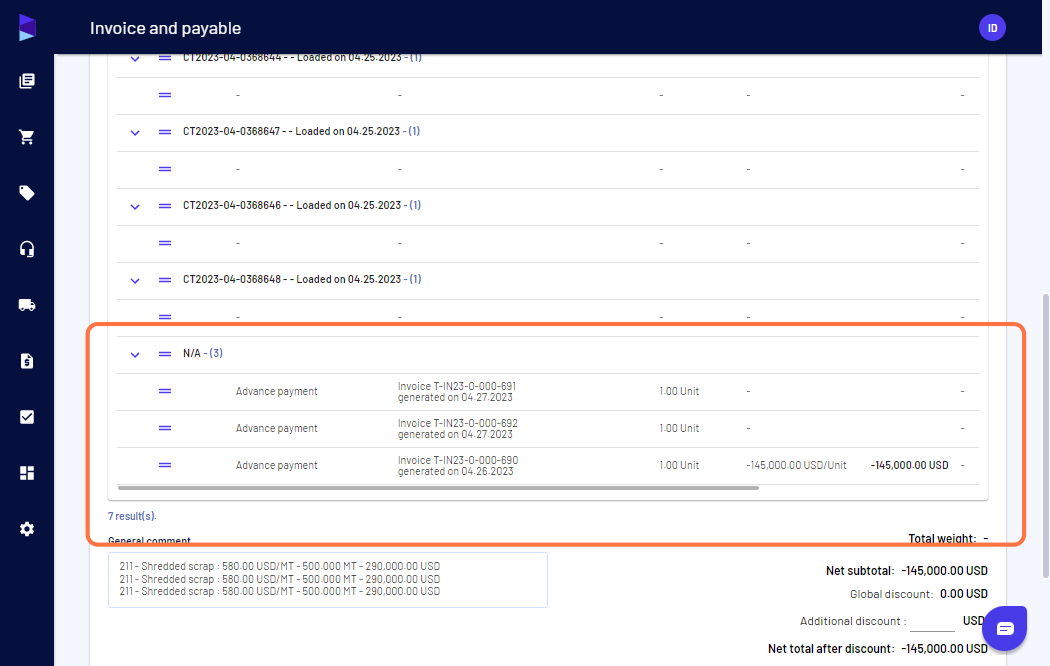The width and height of the screenshot is (1050, 666).
Task: Select text Invoice T-IN23-0-000-690
Action: coord(457,460)
